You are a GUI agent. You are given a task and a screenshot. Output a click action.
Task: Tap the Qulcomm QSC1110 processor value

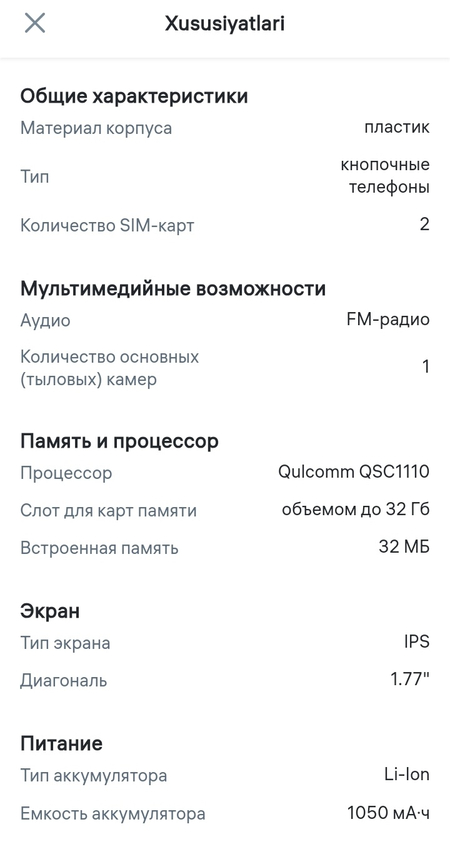point(354,472)
